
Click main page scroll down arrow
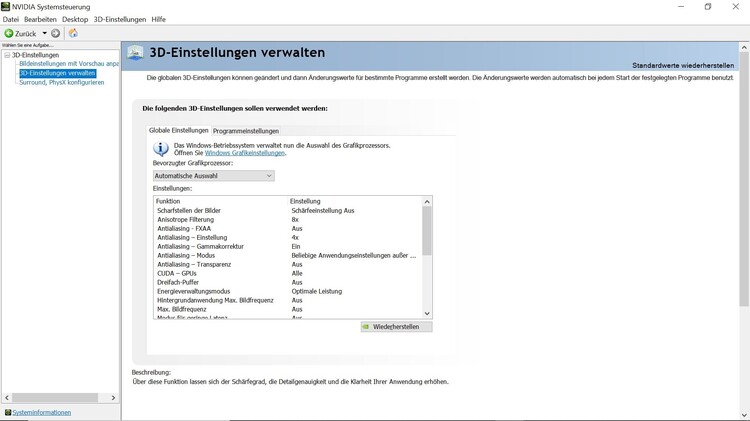point(744,415)
